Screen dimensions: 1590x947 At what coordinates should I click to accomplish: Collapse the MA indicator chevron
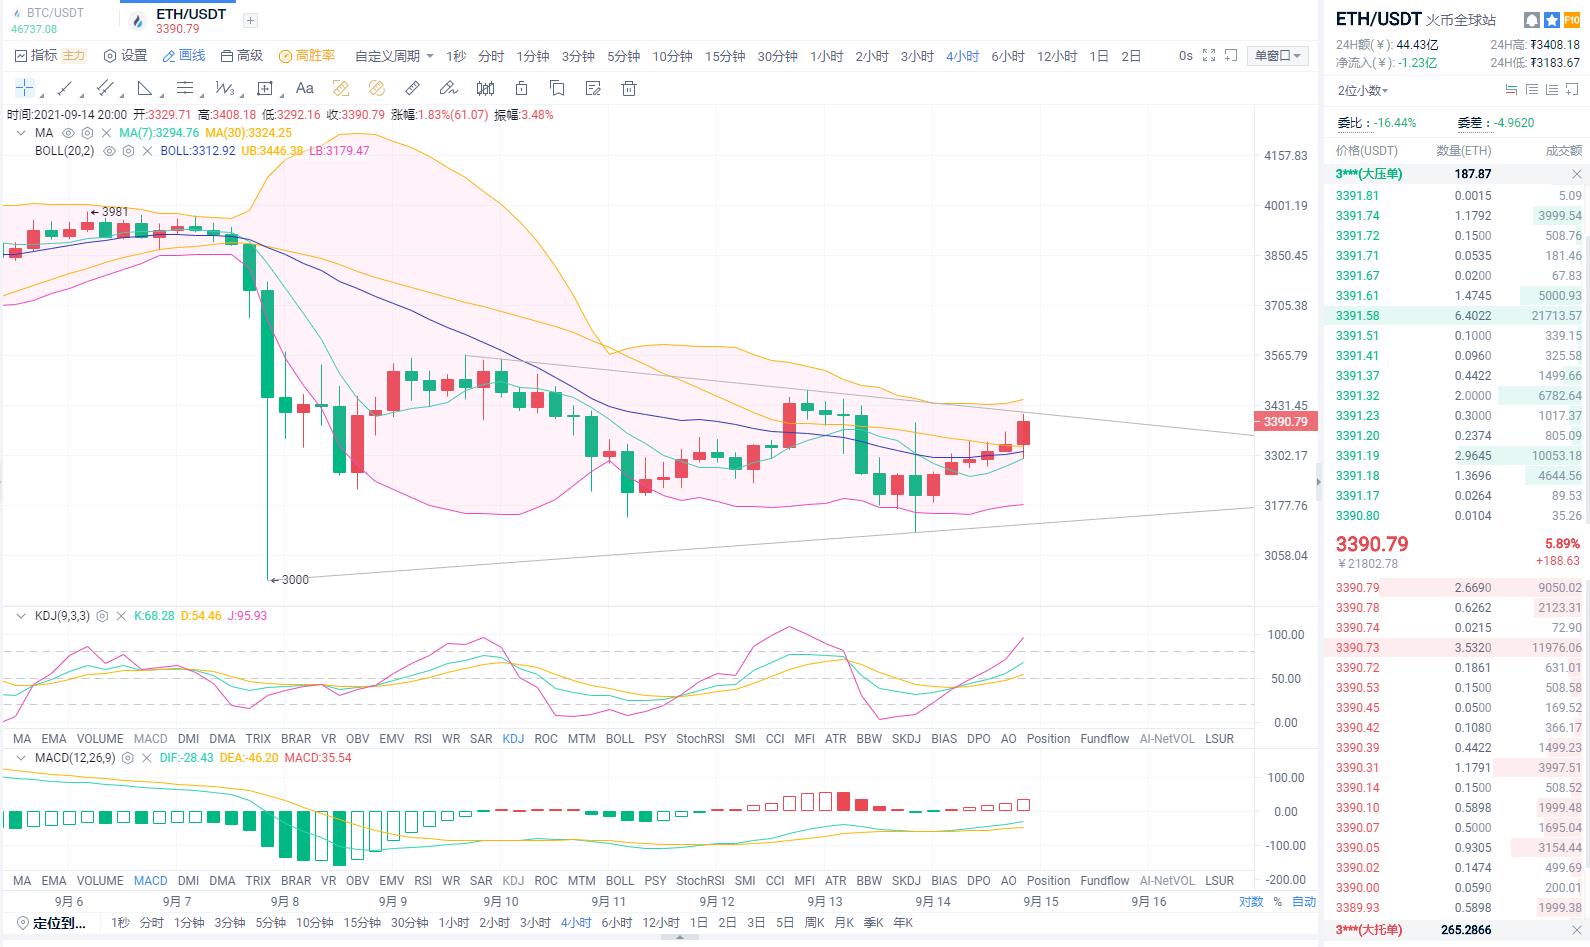(21, 133)
